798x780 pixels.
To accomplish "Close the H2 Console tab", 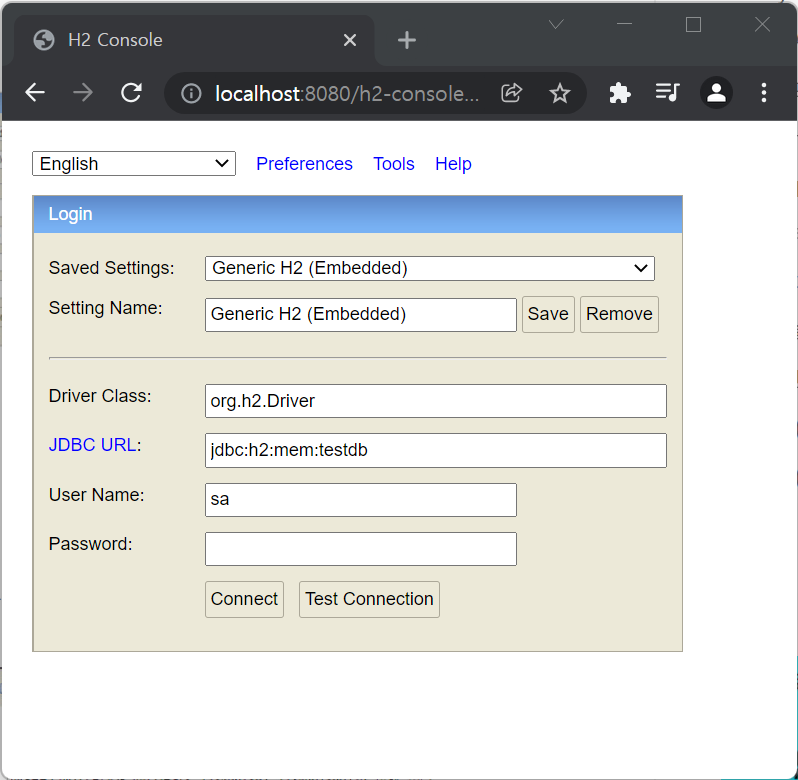I will pos(350,40).
